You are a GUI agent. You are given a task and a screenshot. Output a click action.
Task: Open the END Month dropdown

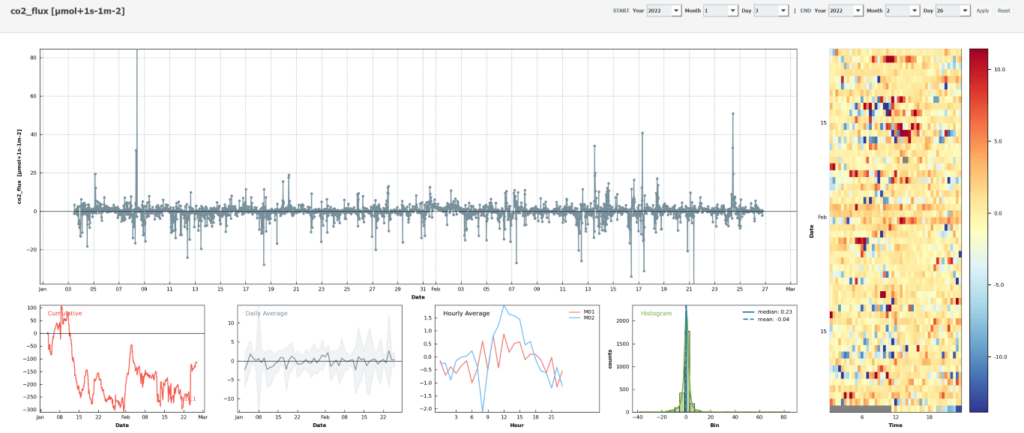(x=903, y=11)
